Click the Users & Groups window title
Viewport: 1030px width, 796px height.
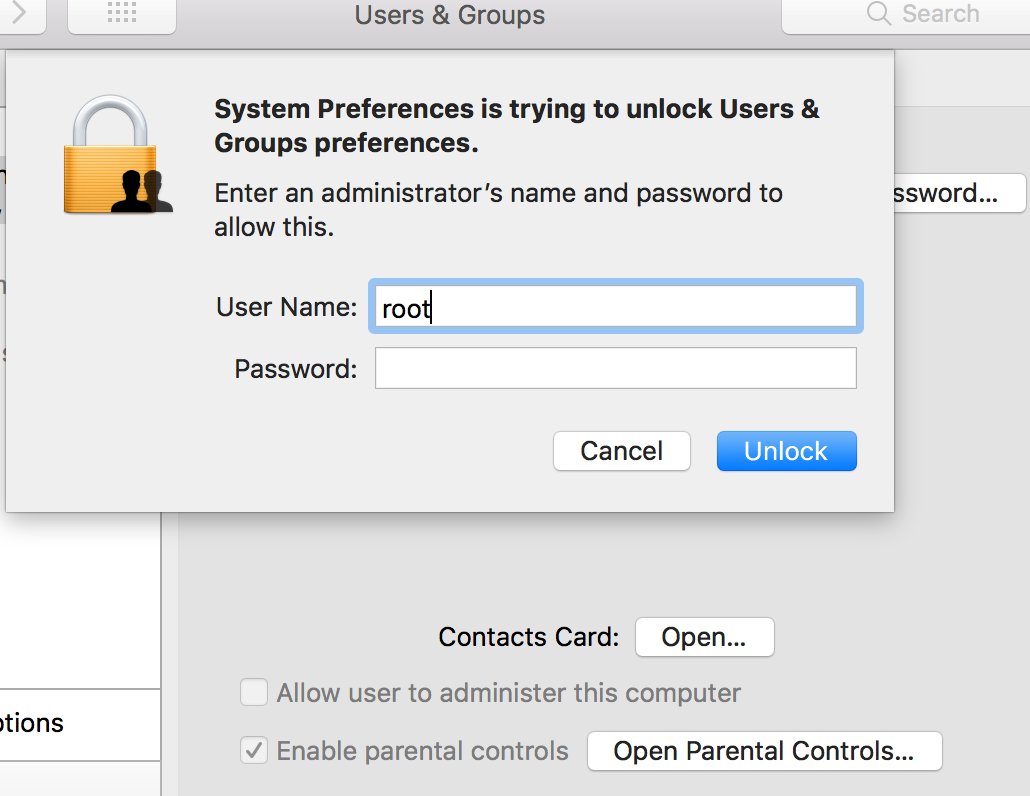coord(450,15)
